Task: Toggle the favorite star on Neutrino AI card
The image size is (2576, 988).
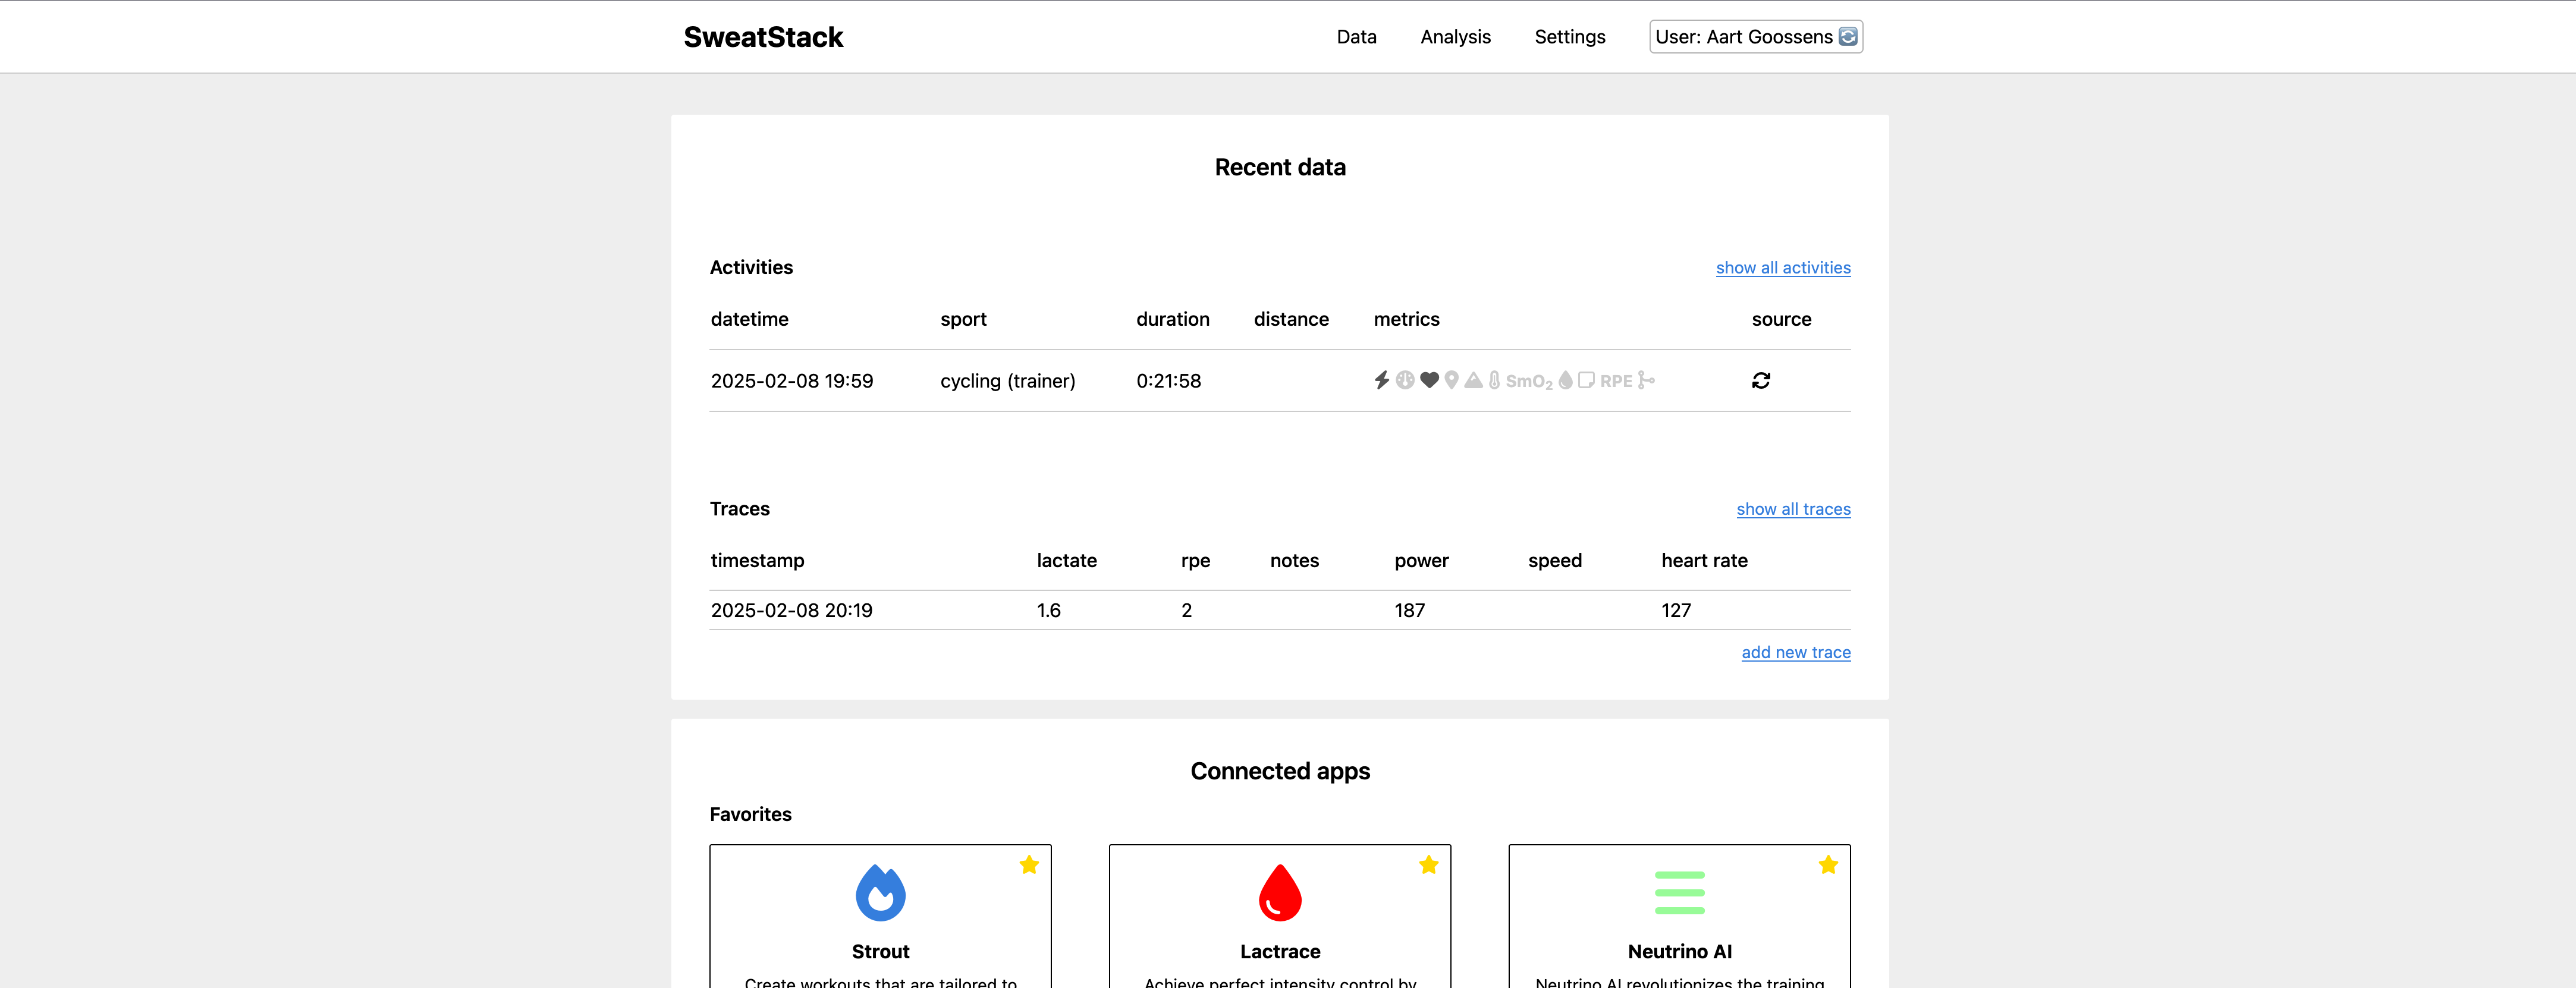Action: tap(1828, 865)
